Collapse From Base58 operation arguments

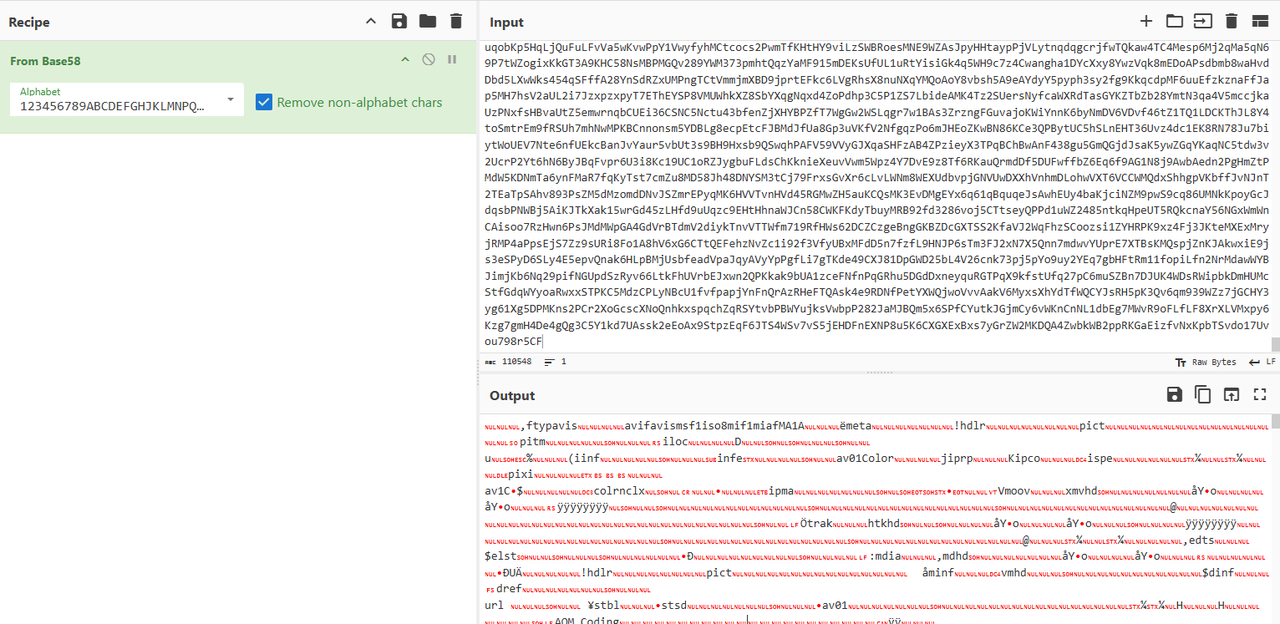[x=405, y=60]
